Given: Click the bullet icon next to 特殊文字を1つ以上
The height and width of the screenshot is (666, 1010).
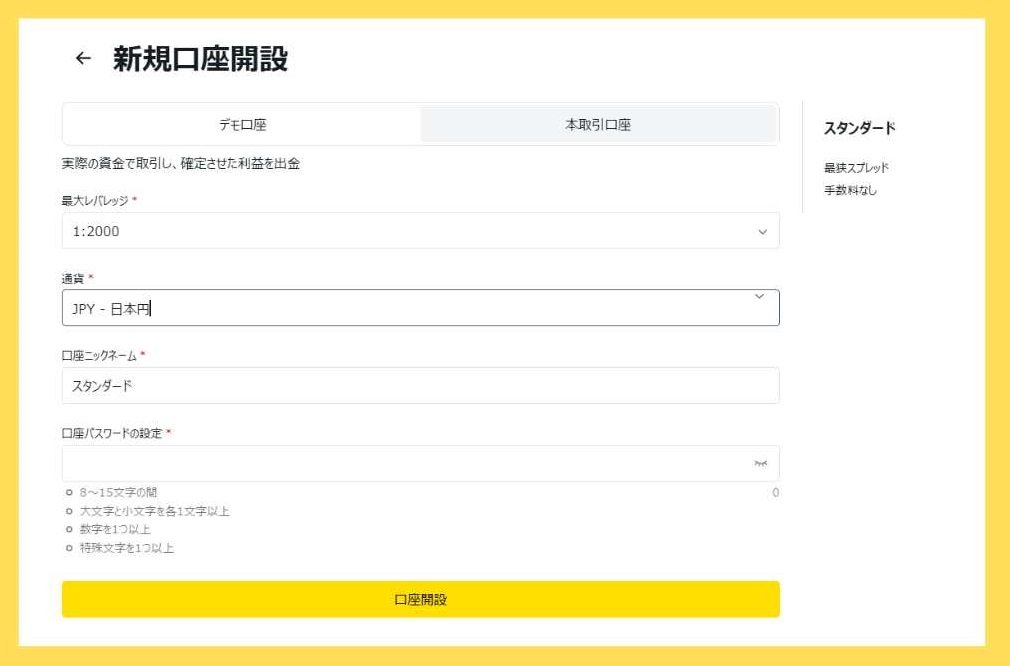Looking at the screenshot, I should tap(67, 547).
